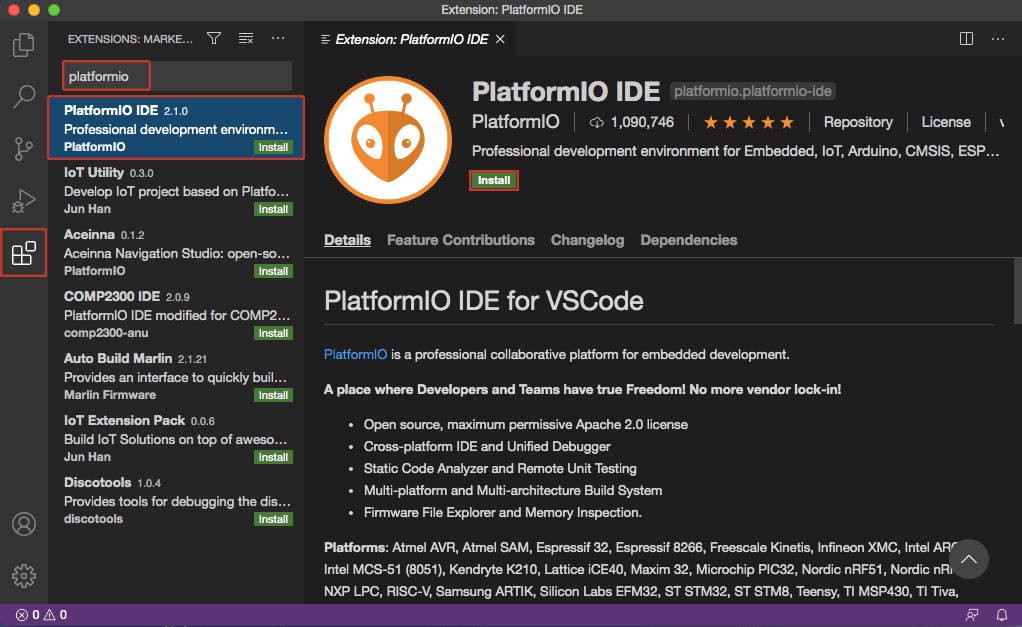Open the Source Control view
Screen dimensions: 1022x627
coord(24,148)
